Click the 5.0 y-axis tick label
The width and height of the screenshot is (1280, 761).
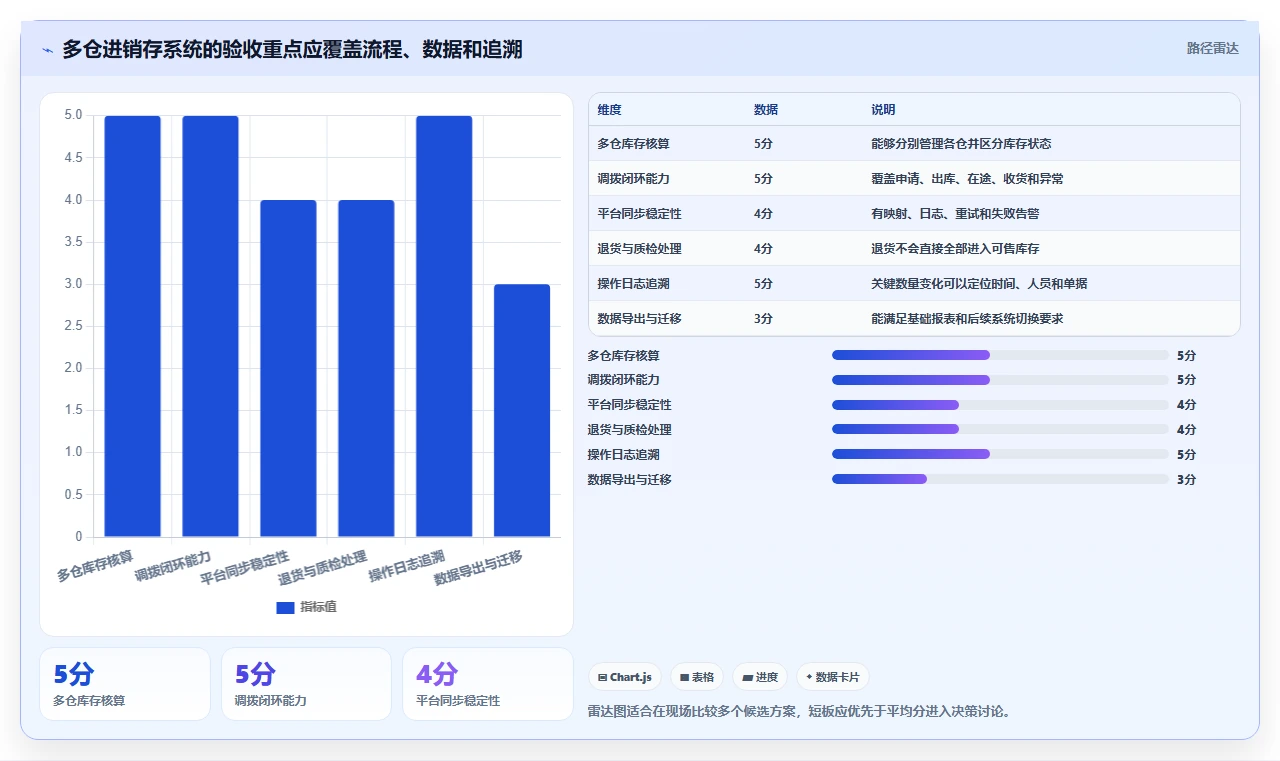click(x=74, y=115)
